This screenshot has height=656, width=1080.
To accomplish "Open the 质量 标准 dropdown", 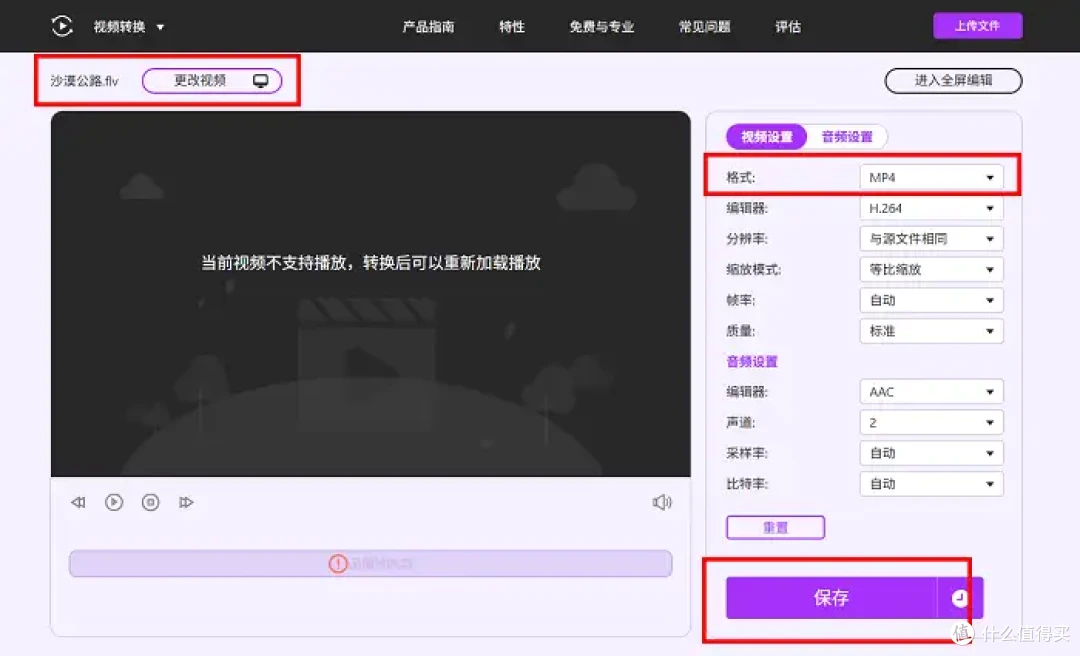I will click(x=931, y=331).
